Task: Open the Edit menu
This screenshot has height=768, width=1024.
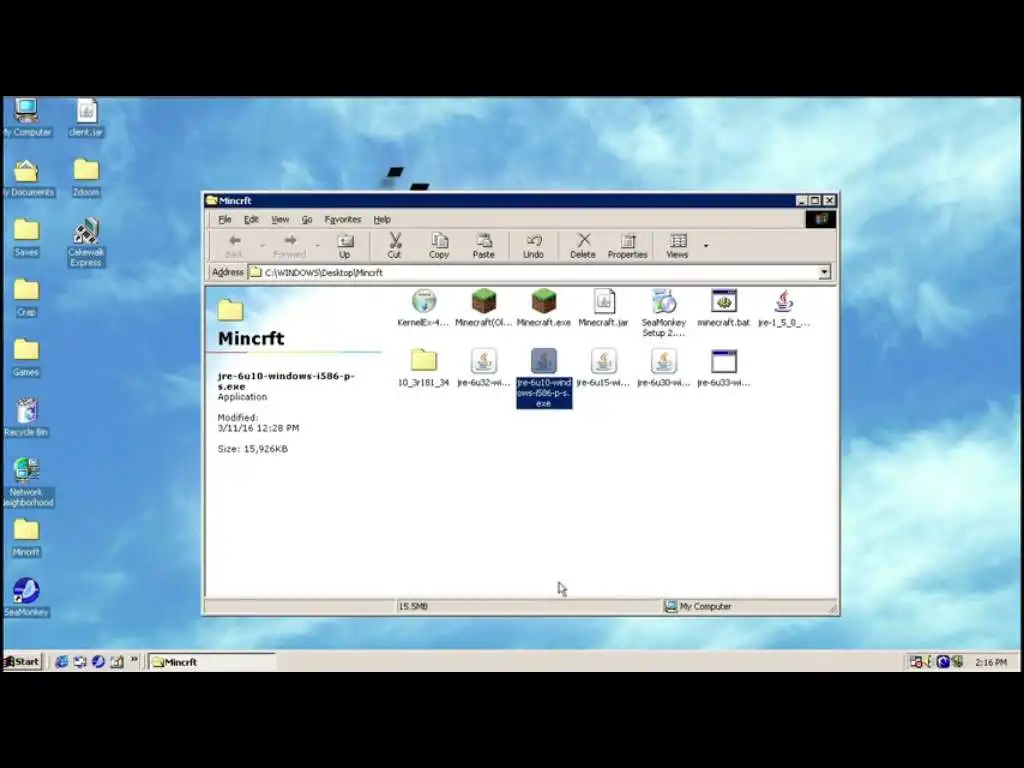Action: click(x=251, y=219)
